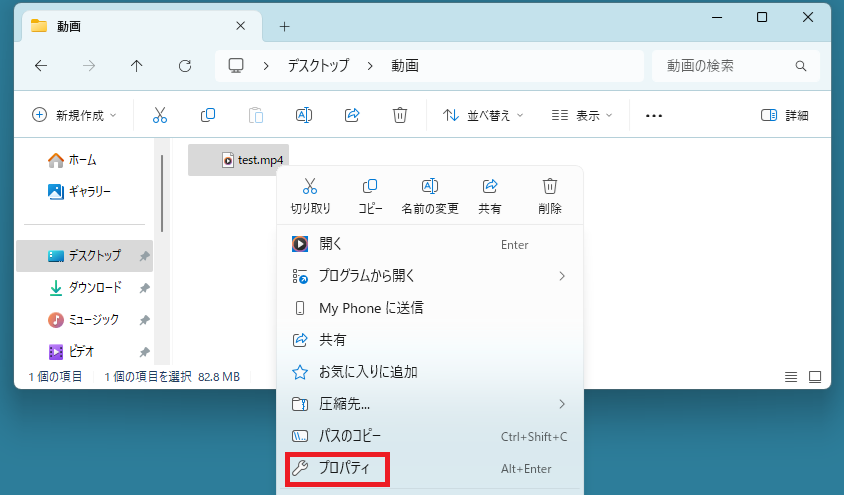Switch to large thumbnails view icon
This screenshot has width=844, height=495.
[815, 377]
